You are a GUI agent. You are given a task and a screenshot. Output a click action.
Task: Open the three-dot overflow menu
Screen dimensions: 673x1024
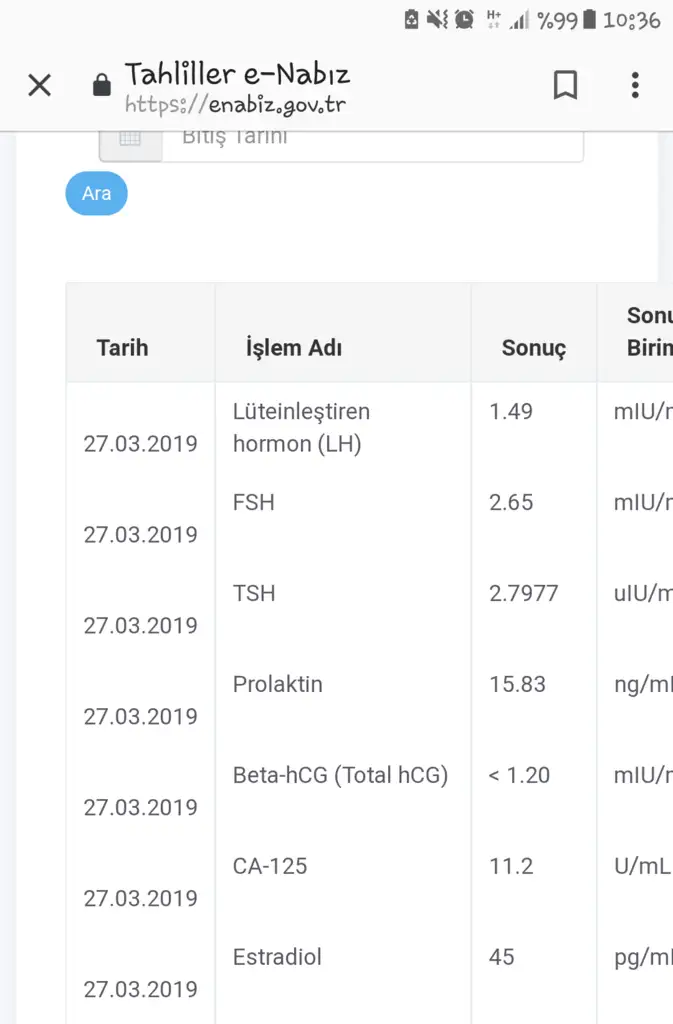tap(635, 86)
